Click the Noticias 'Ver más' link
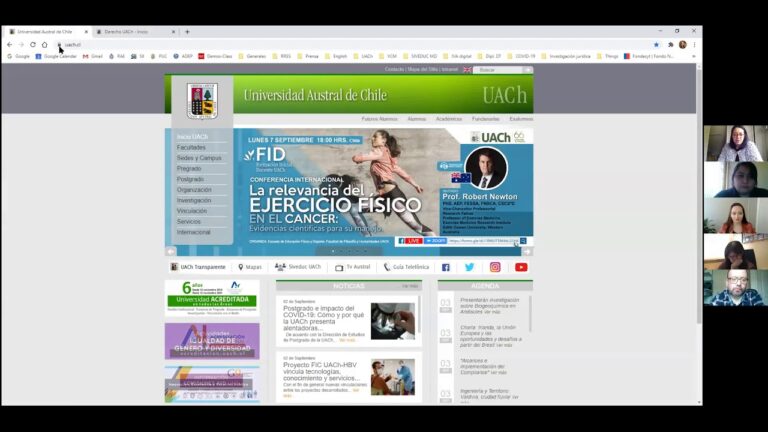The width and height of the screenshot is (768, 432). [x=410, y=286]
